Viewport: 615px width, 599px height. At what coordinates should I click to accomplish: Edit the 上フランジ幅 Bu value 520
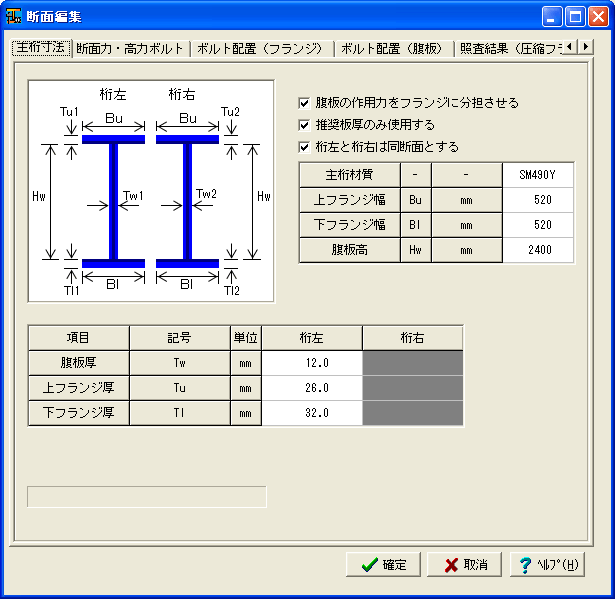tap(538, 200)
